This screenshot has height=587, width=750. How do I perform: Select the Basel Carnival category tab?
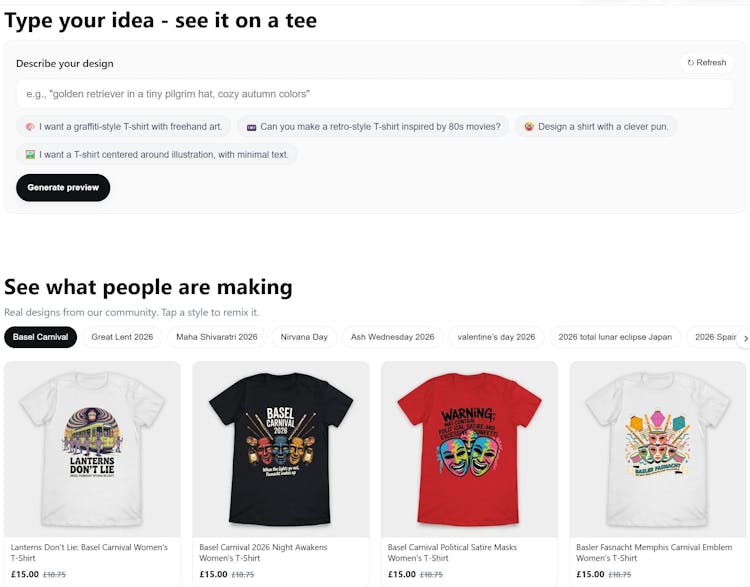(41, 337)
